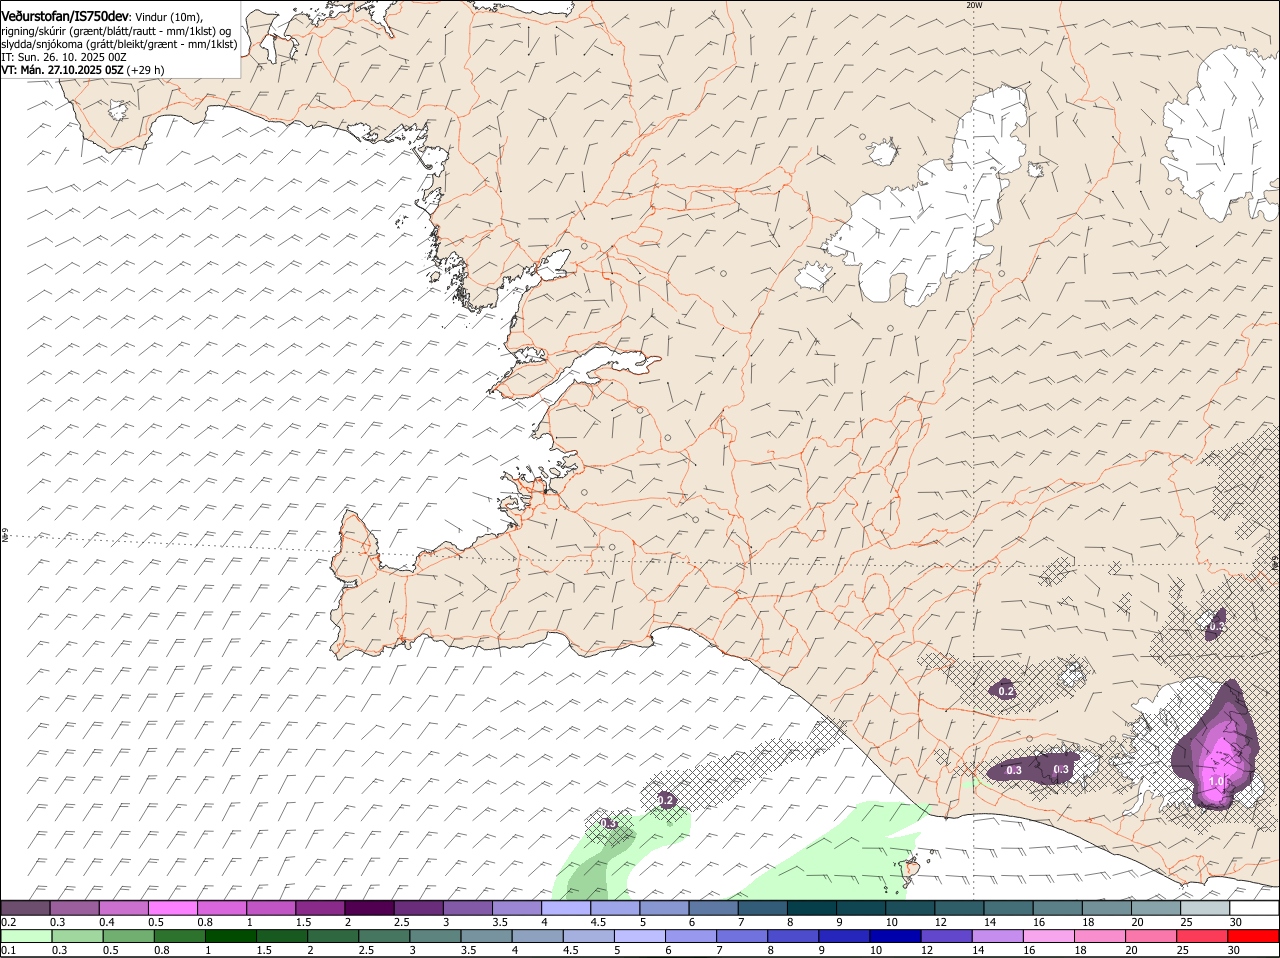
Task: Select lower legend swatch above 0.8
Action: (x=179, y=936)
